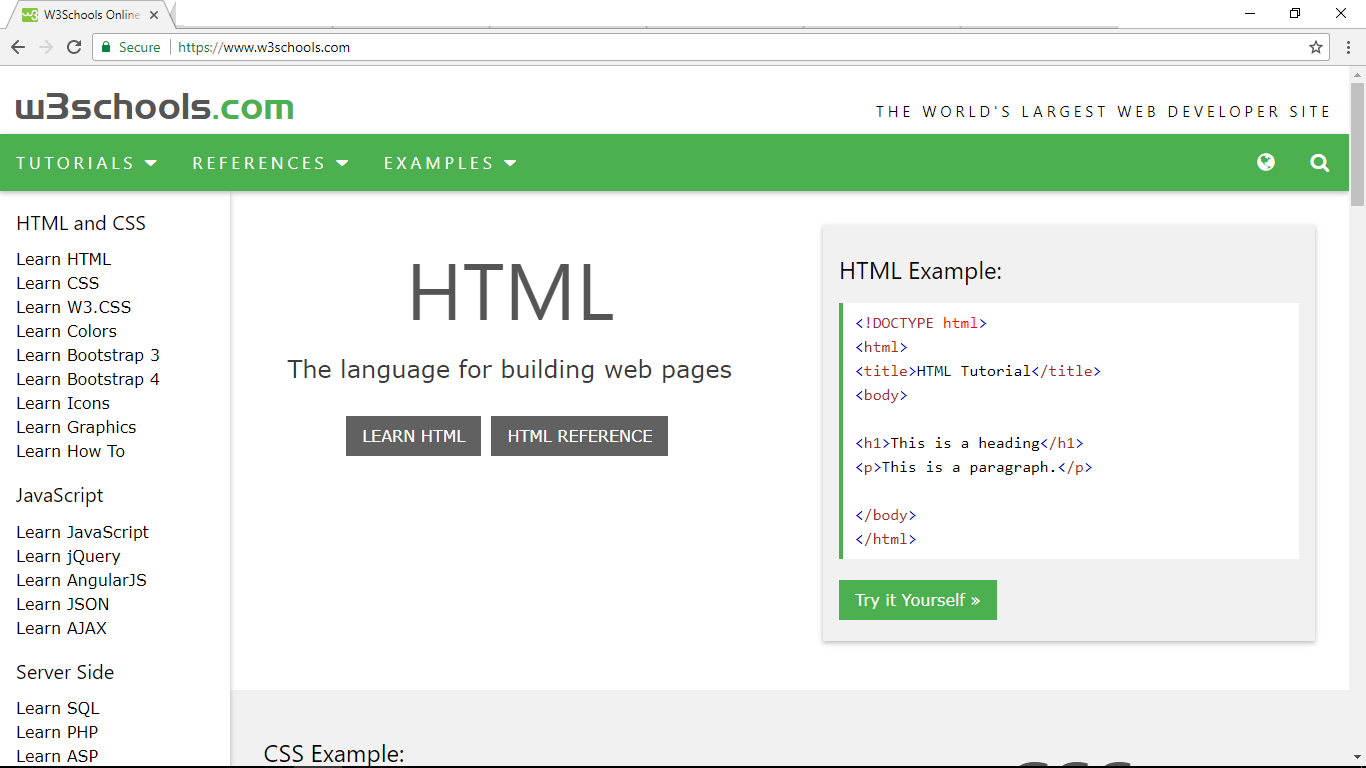
Task: Open the Learn W3.CSS link
Action: 74,307
